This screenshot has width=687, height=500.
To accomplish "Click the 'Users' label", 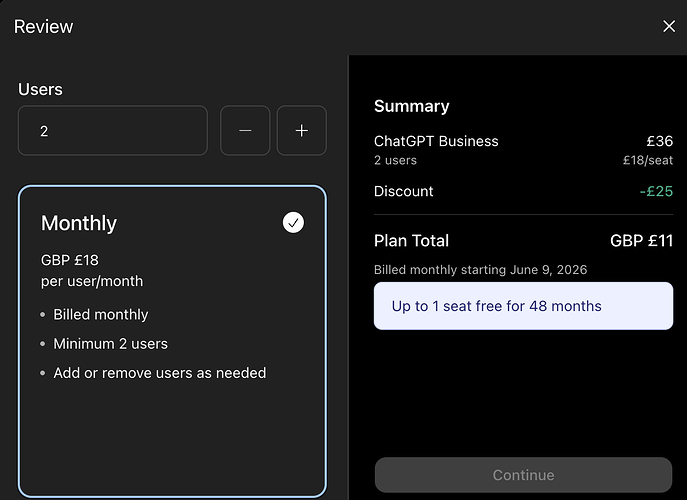I will point(40,89).
